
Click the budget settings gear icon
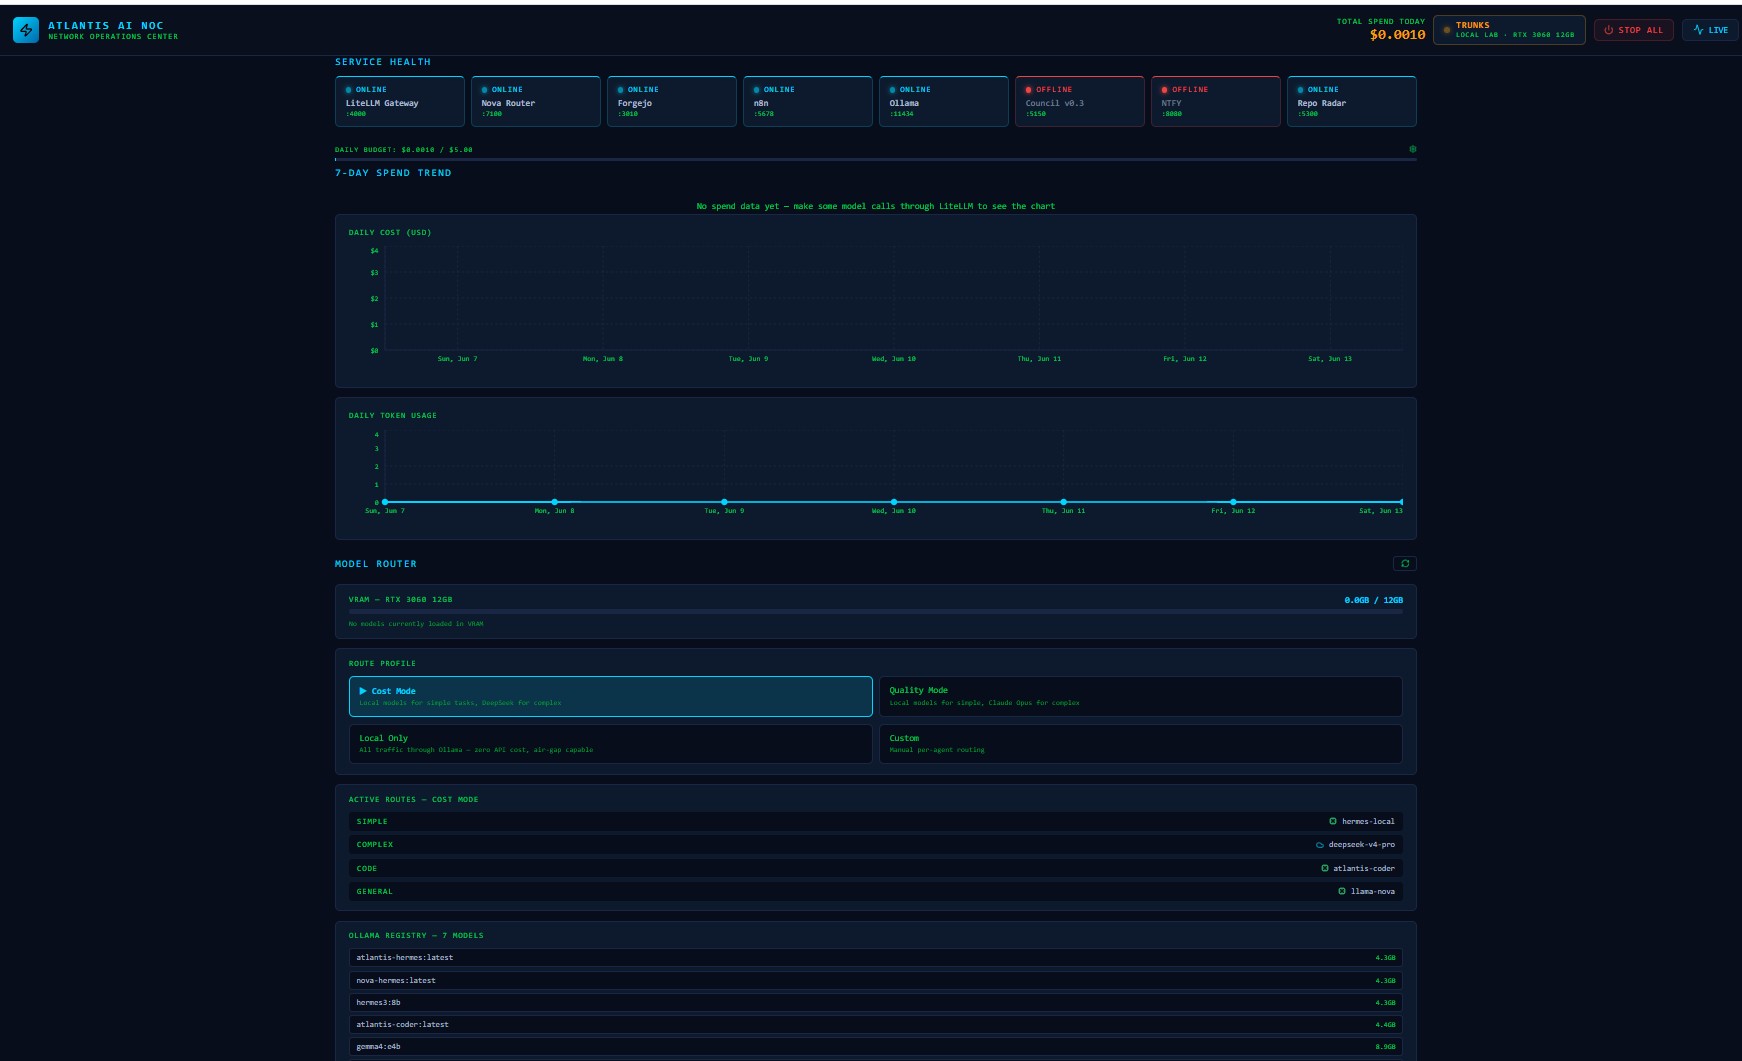point(1413,149)
